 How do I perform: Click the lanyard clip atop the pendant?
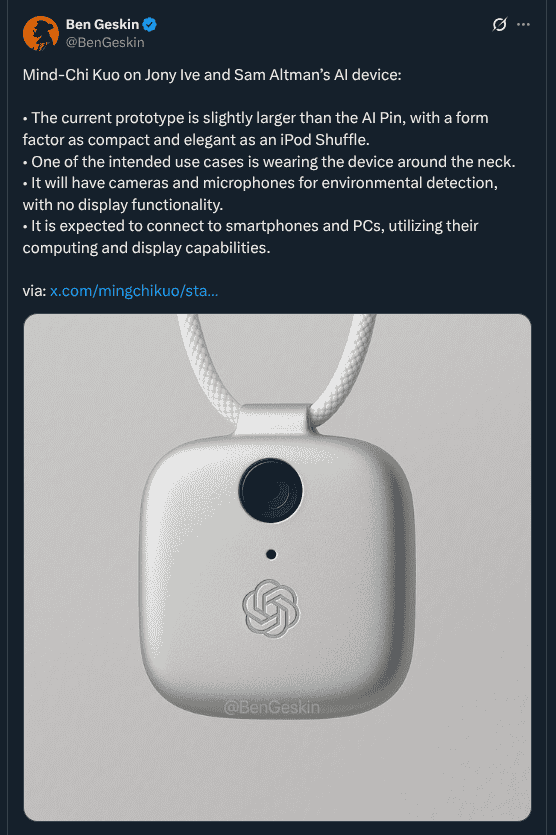tap(272, 420)
